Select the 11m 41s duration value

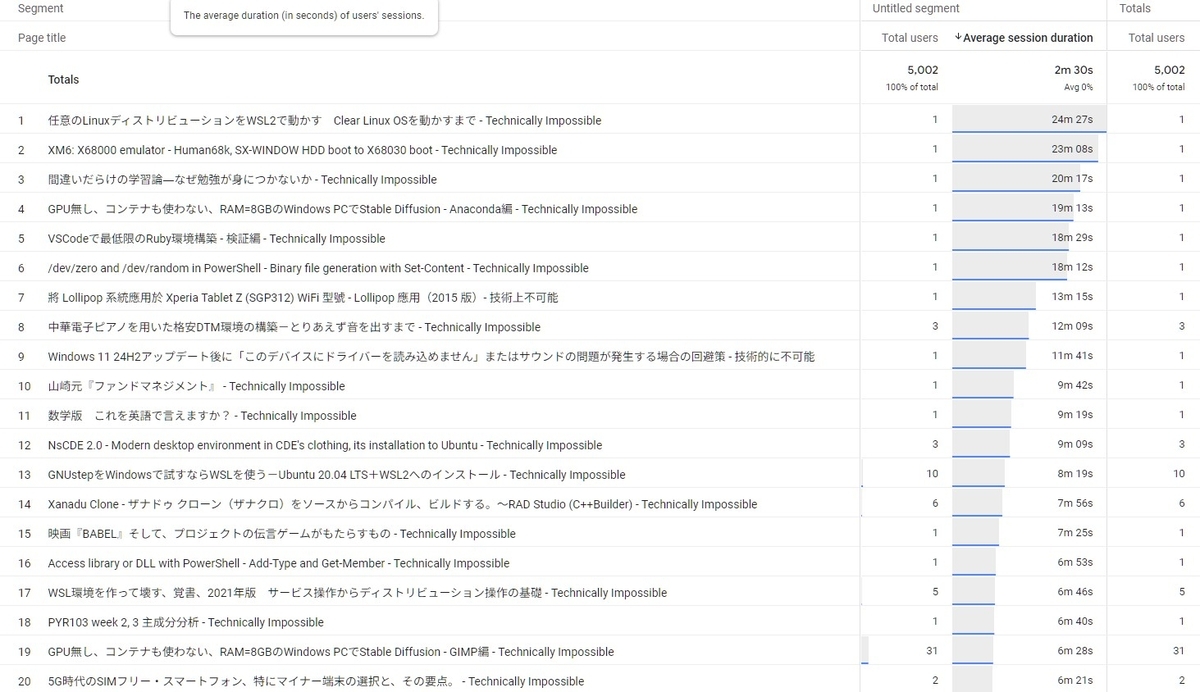pyautogui.click(x=1072, y=356)
